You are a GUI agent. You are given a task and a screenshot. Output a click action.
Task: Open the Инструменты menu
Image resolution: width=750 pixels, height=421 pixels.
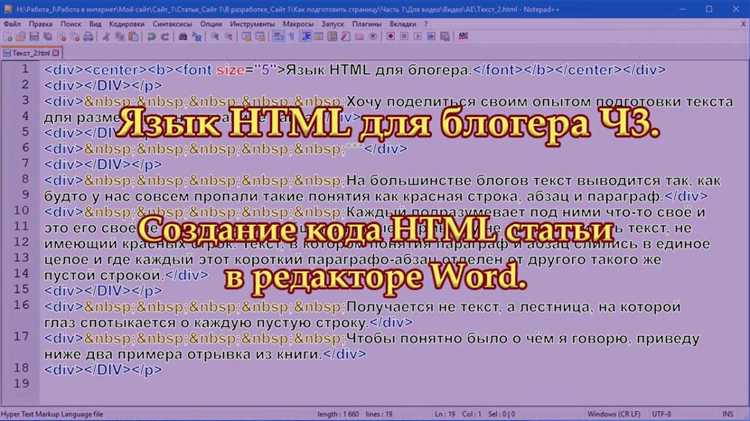click(x=252, y=23)
